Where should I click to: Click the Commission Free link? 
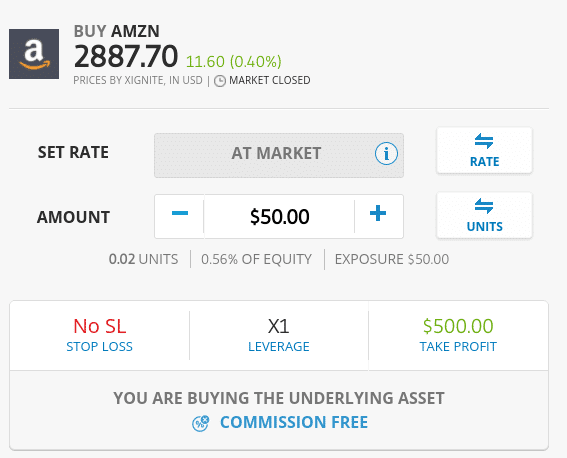pyautogui.click(x=294, y=422)
